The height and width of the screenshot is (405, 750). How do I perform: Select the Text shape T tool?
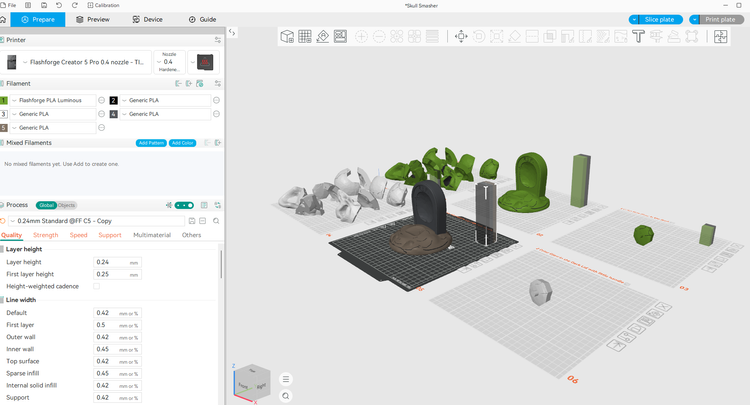[x=638, y=36]
